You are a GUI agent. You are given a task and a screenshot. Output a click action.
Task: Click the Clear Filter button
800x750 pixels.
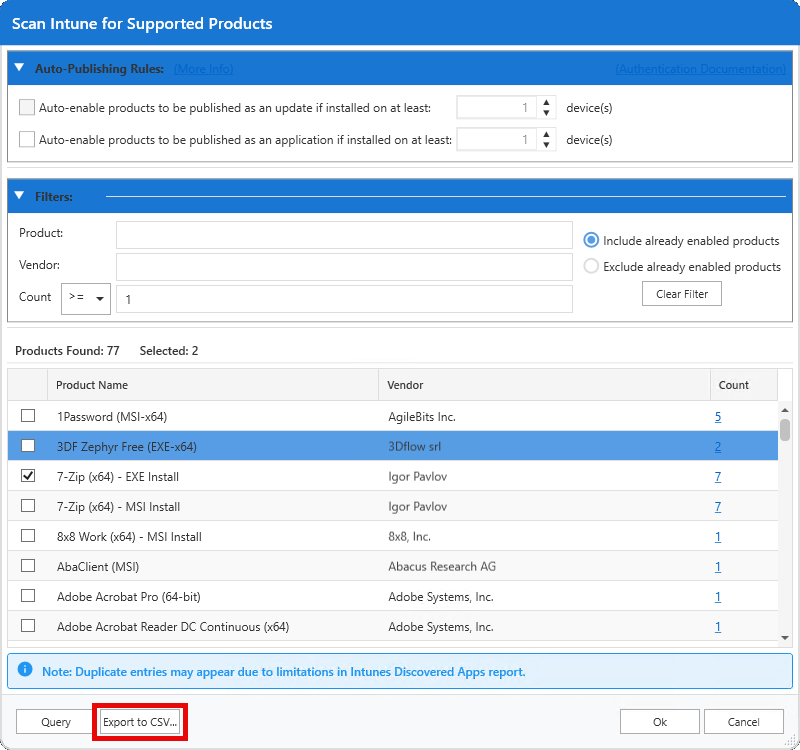[681, 293]
